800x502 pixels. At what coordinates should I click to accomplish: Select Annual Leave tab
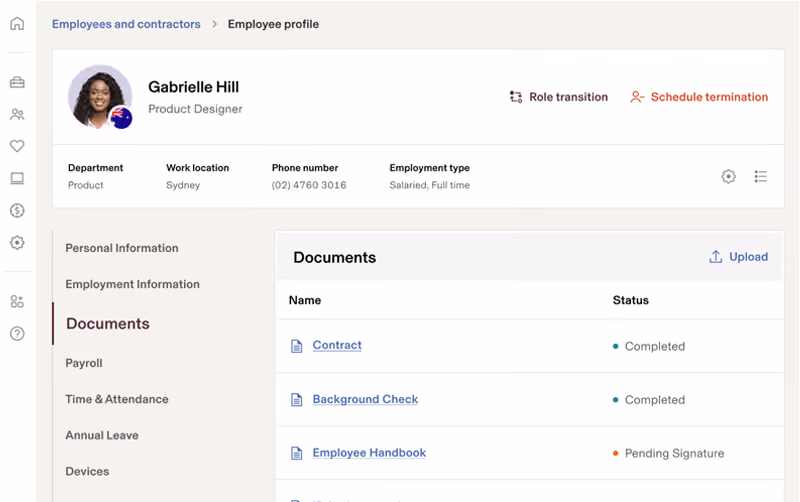pyautogui.click(x=102, y=435)
